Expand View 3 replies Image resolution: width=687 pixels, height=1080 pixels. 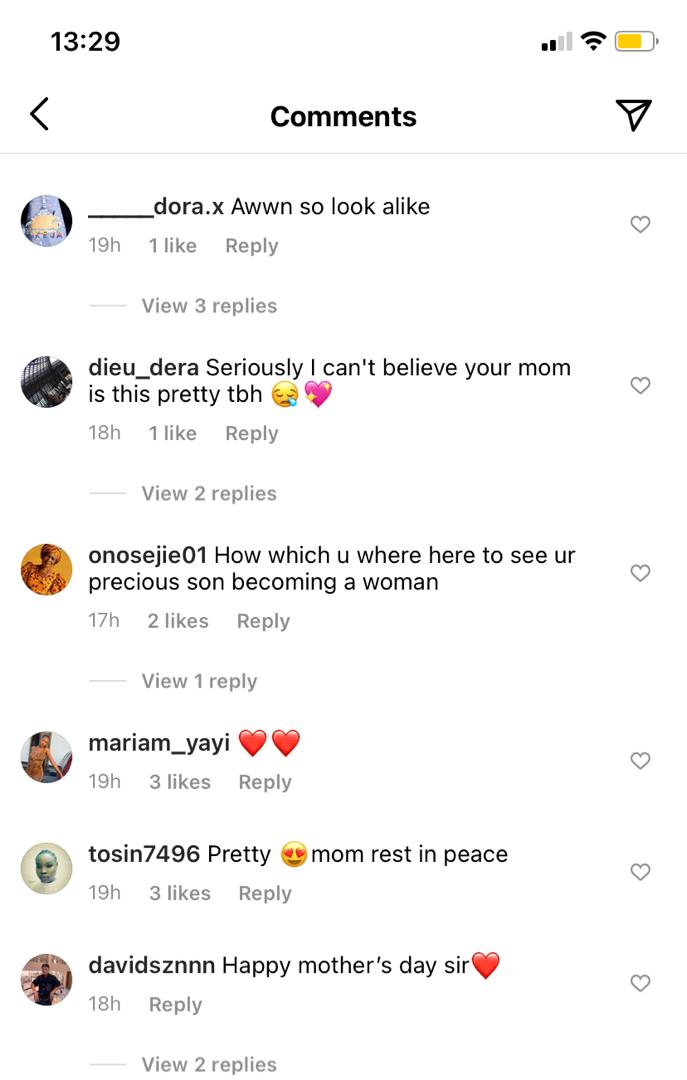(209, 306)
